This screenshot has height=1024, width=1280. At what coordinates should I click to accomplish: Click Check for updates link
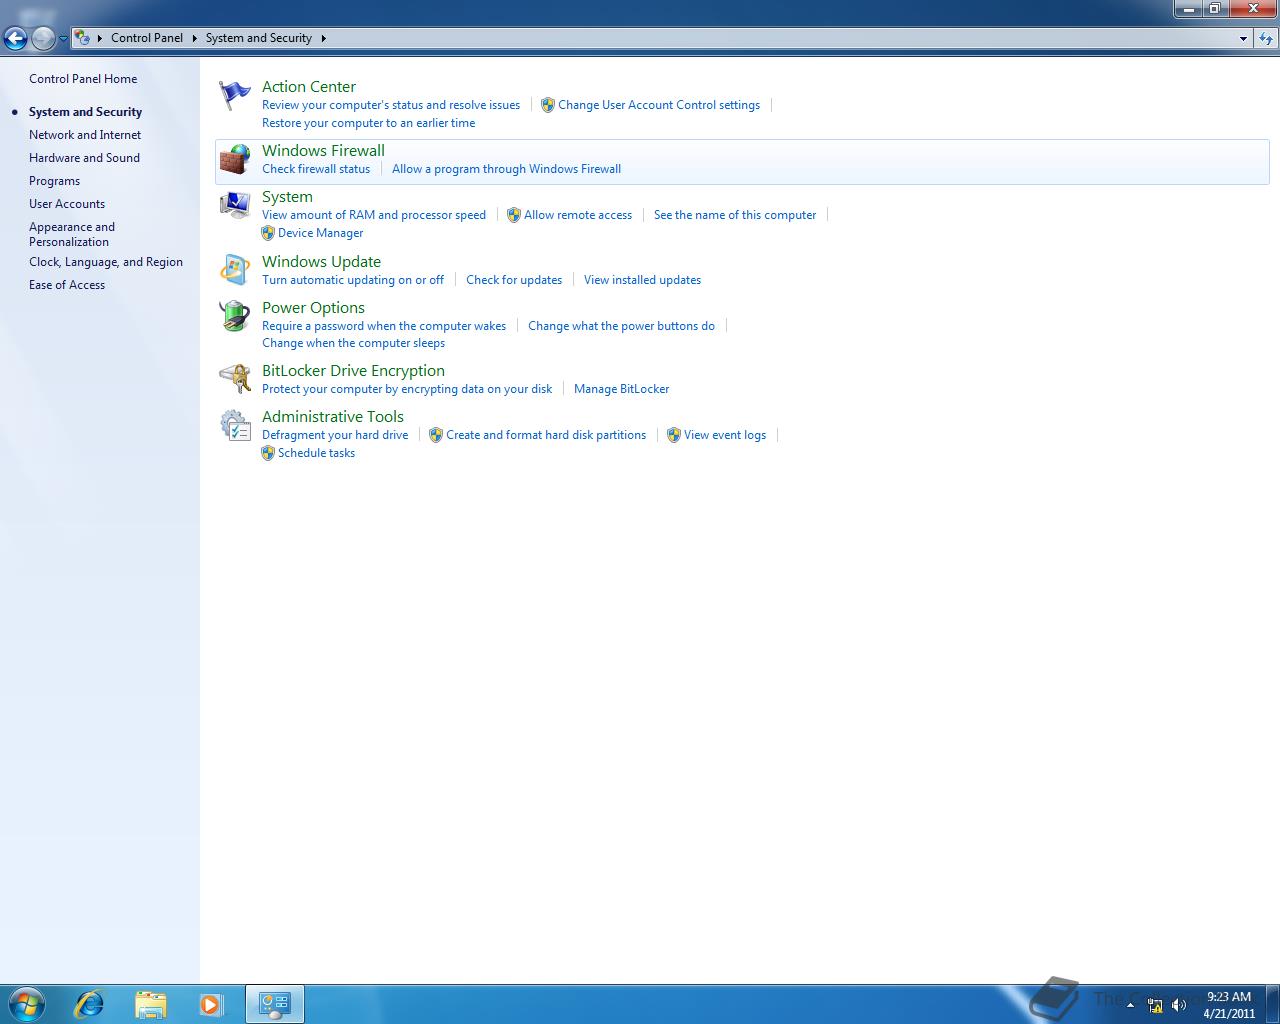[x=514, y=280]
